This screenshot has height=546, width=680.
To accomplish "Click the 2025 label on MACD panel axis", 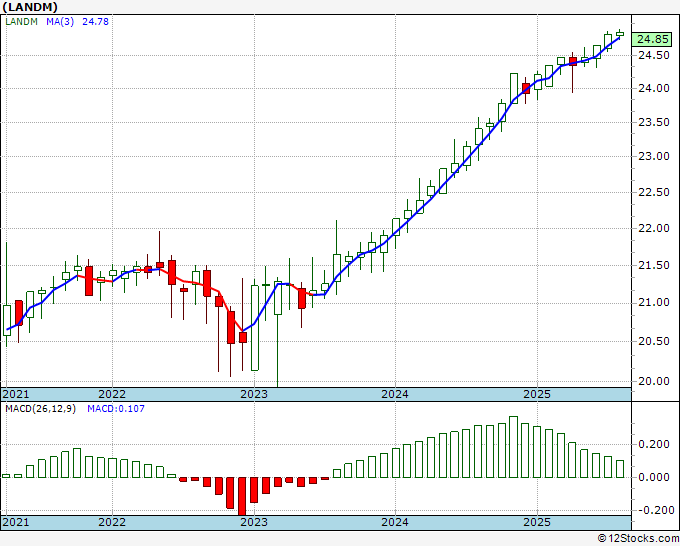I will (x=537, y=522).
